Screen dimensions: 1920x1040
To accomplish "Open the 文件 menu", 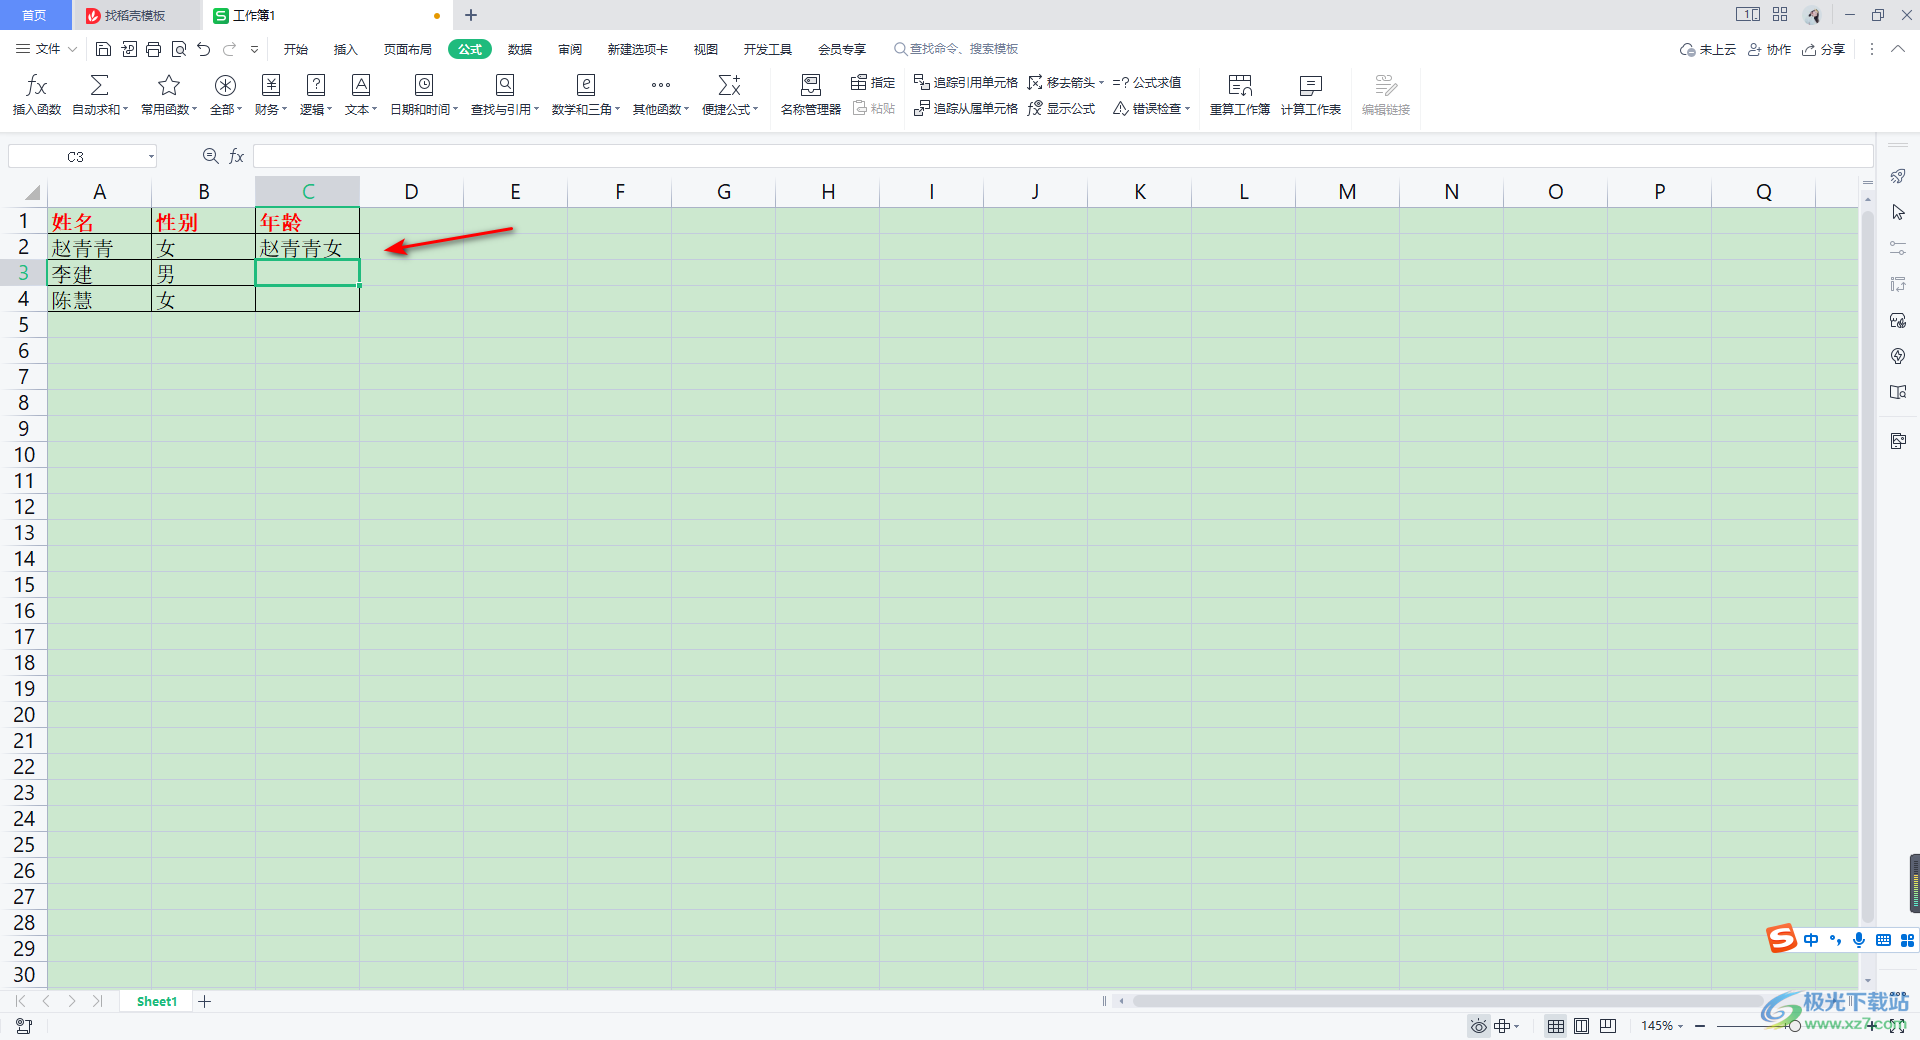I will 46,49.
